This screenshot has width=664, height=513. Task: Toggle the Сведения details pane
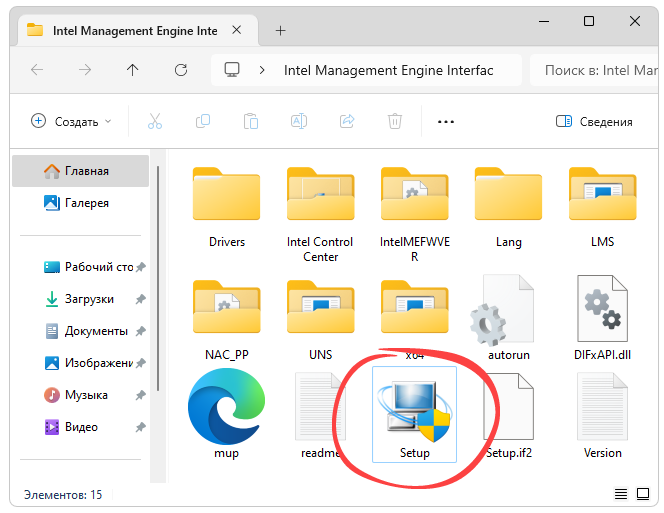click(594, 122)
